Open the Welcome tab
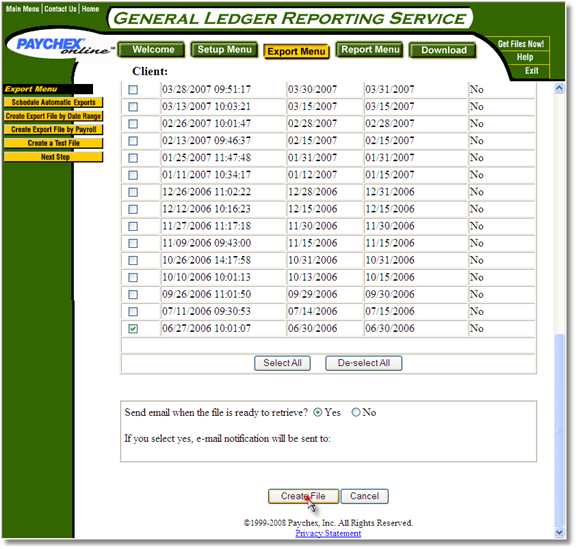 (x=152, y=50)
